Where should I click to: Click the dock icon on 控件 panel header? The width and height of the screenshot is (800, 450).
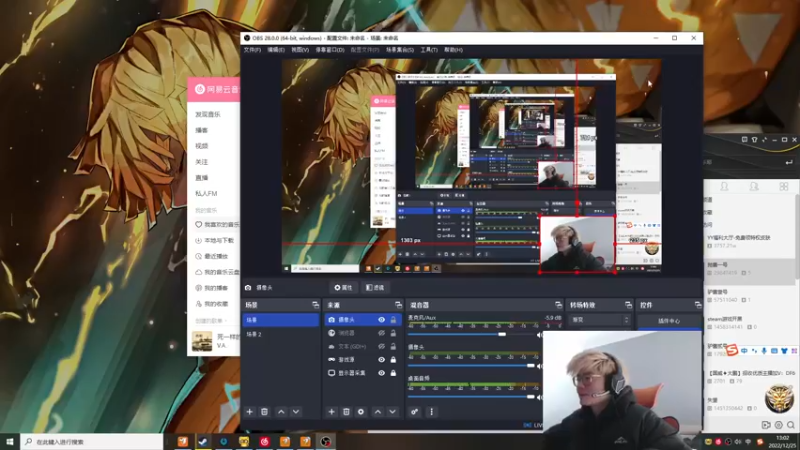[698, 305]
